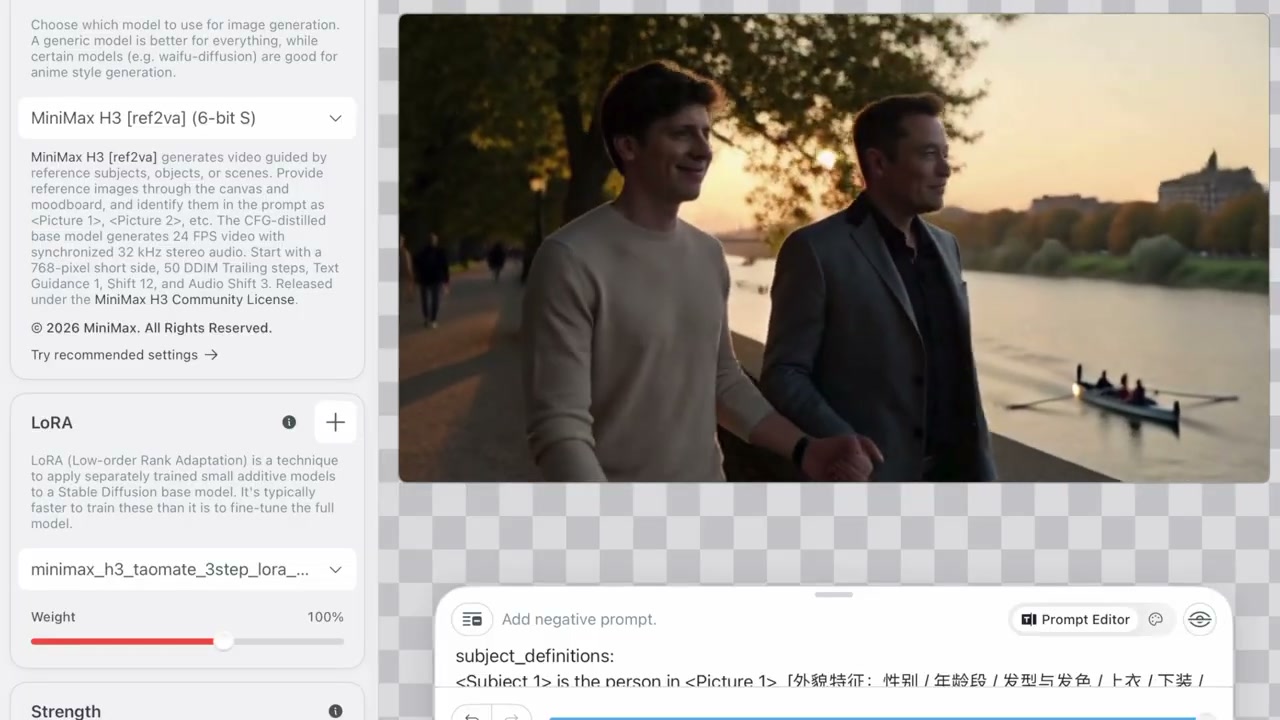Open the Prompt Editor
The width and height of the screenshot is (1280, 720).
(x=1076, y=620)
